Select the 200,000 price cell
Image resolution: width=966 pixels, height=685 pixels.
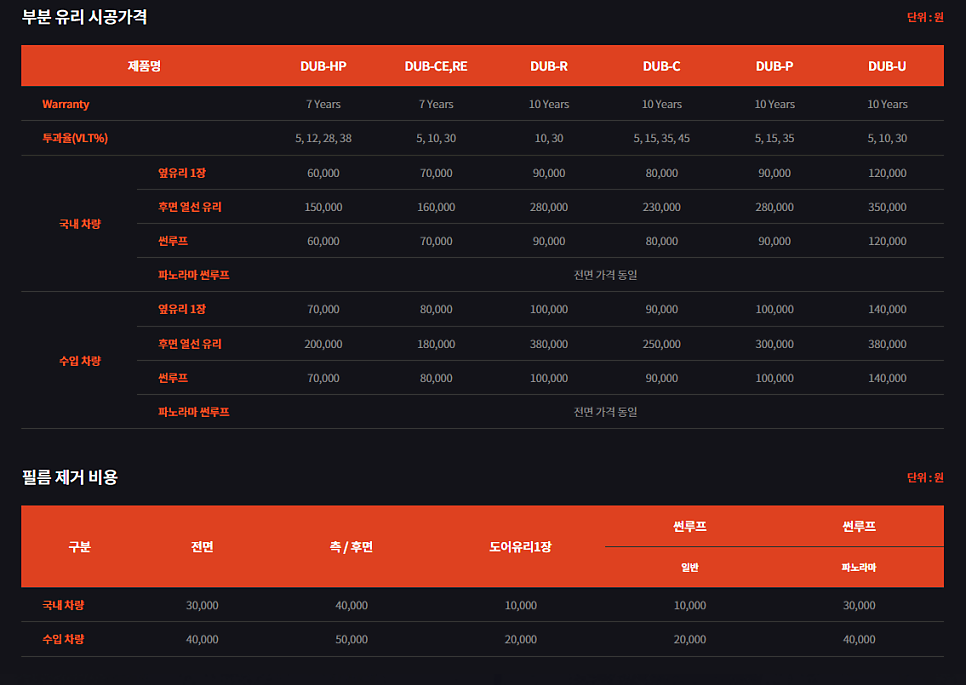[323, 344]
